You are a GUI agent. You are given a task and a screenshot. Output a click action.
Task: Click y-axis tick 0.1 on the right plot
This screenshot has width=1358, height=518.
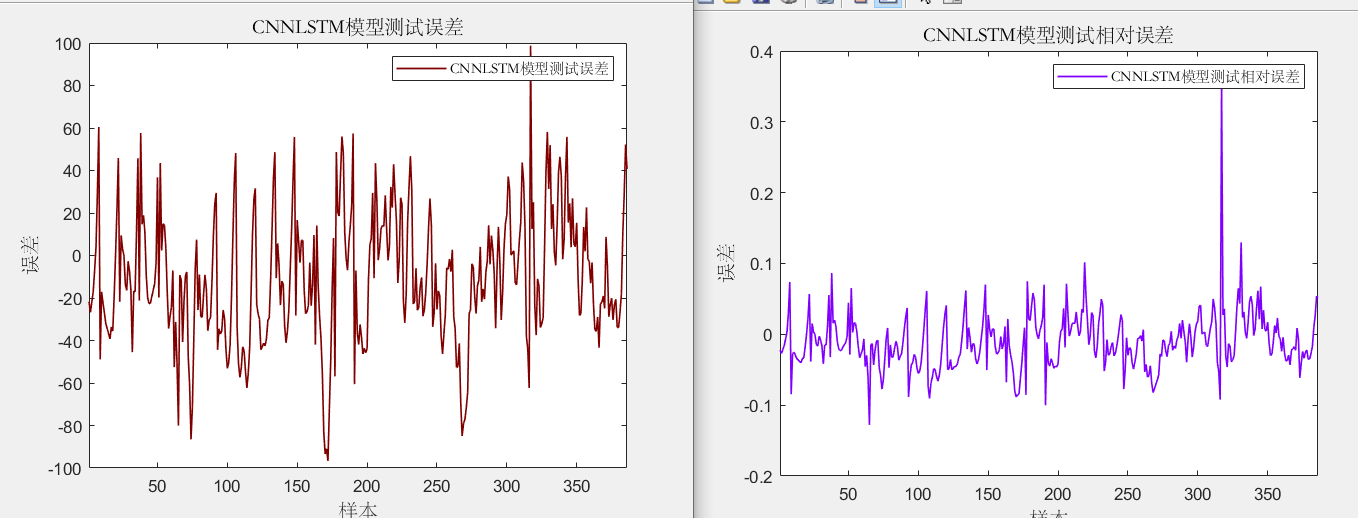(762, 264)
